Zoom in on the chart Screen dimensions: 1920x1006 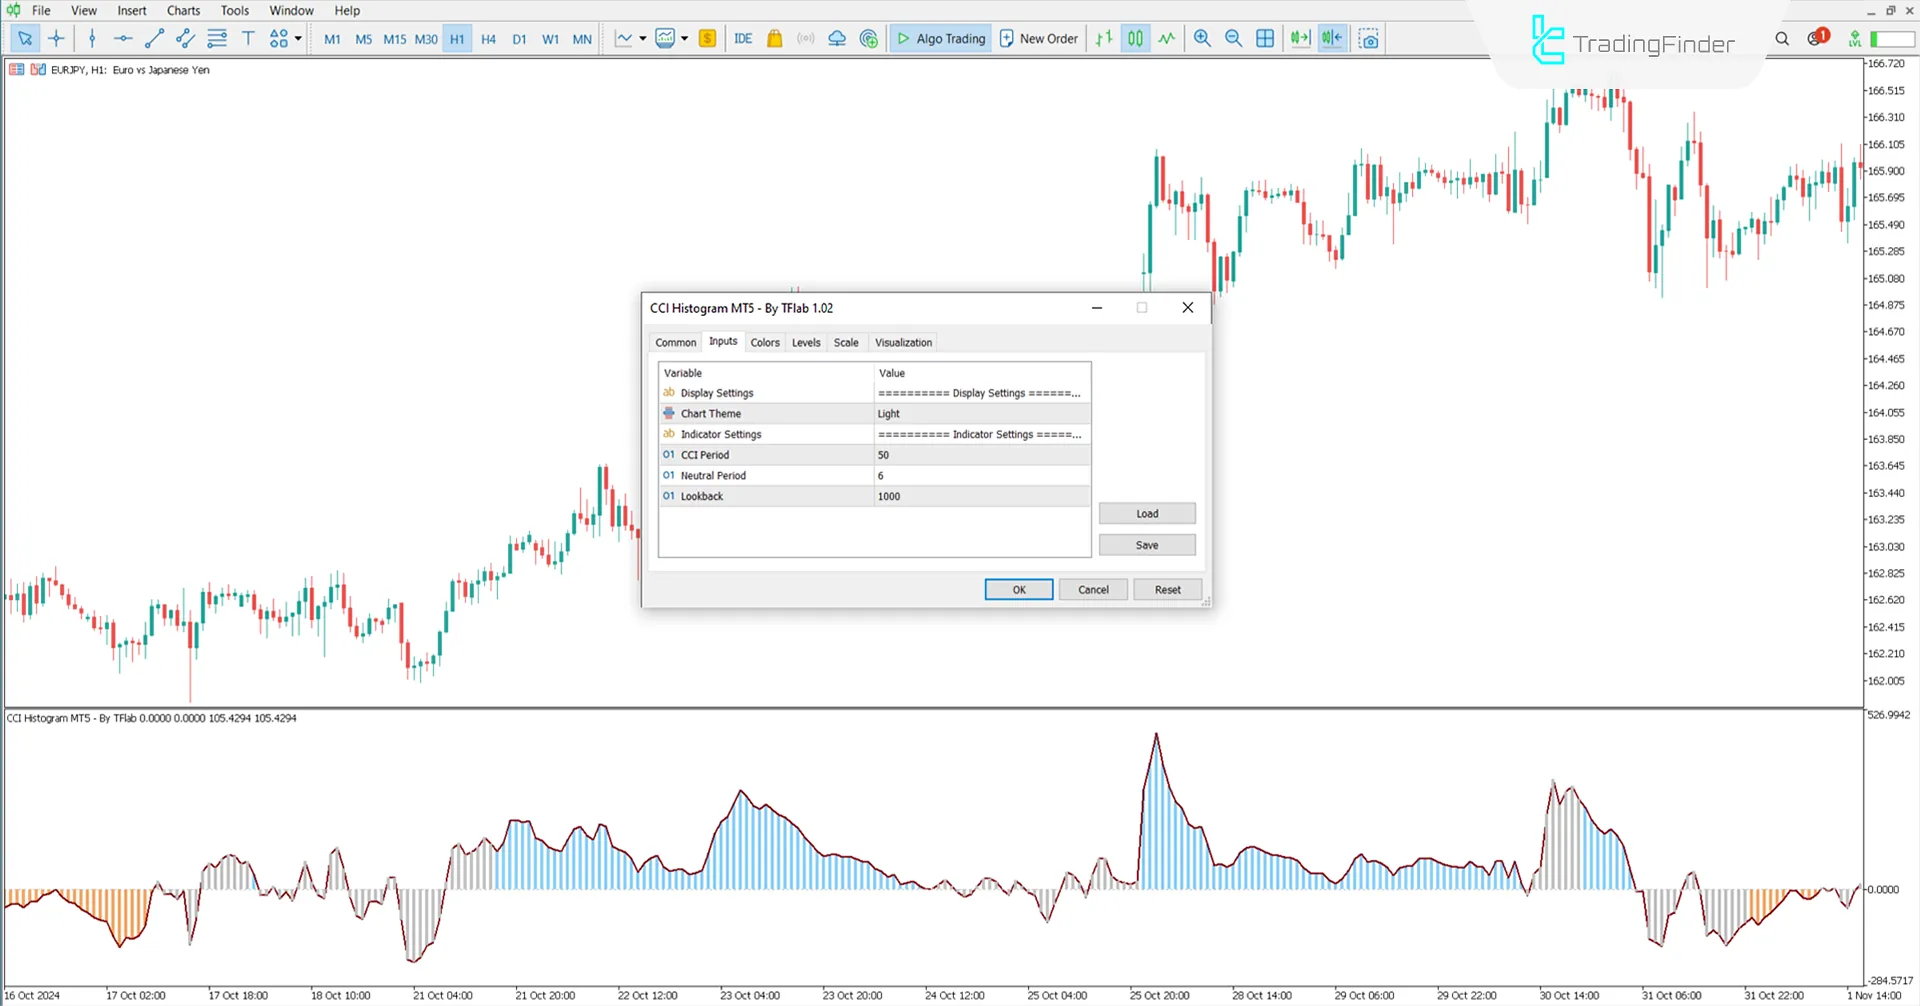[1202, 38]
